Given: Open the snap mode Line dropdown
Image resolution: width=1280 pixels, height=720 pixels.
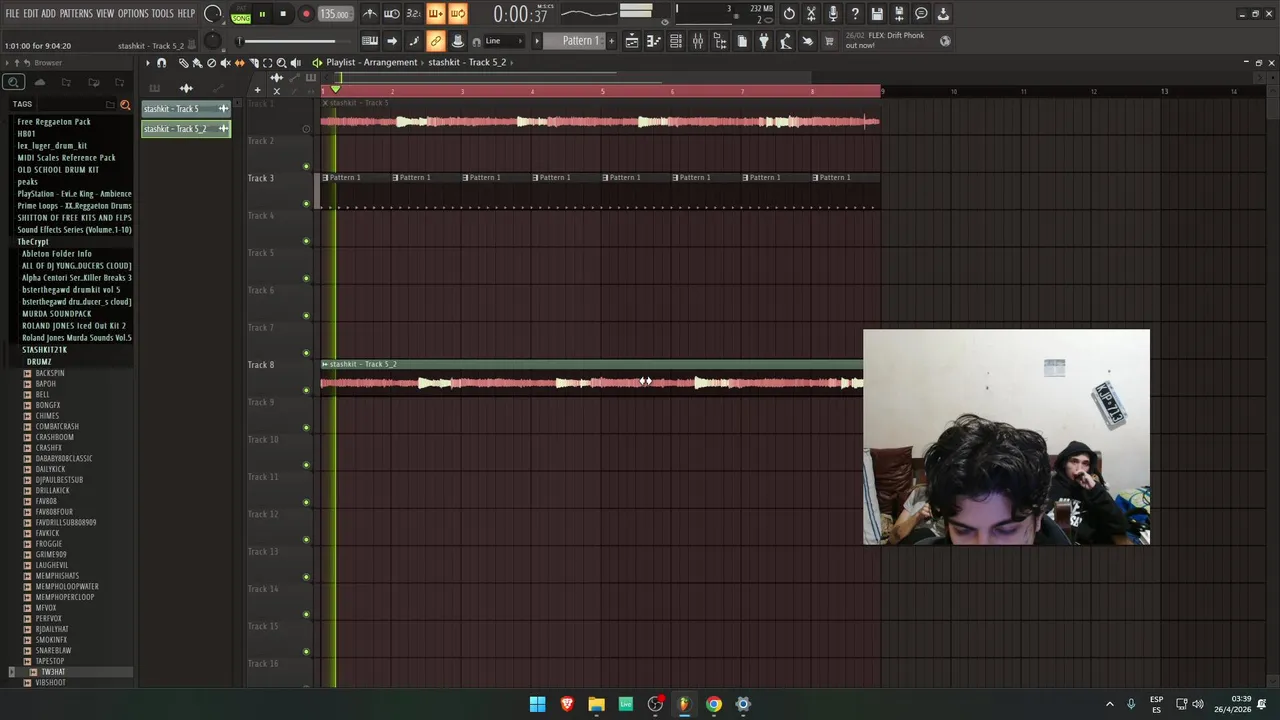Looking at the screenshot, I should click(505, 41).
